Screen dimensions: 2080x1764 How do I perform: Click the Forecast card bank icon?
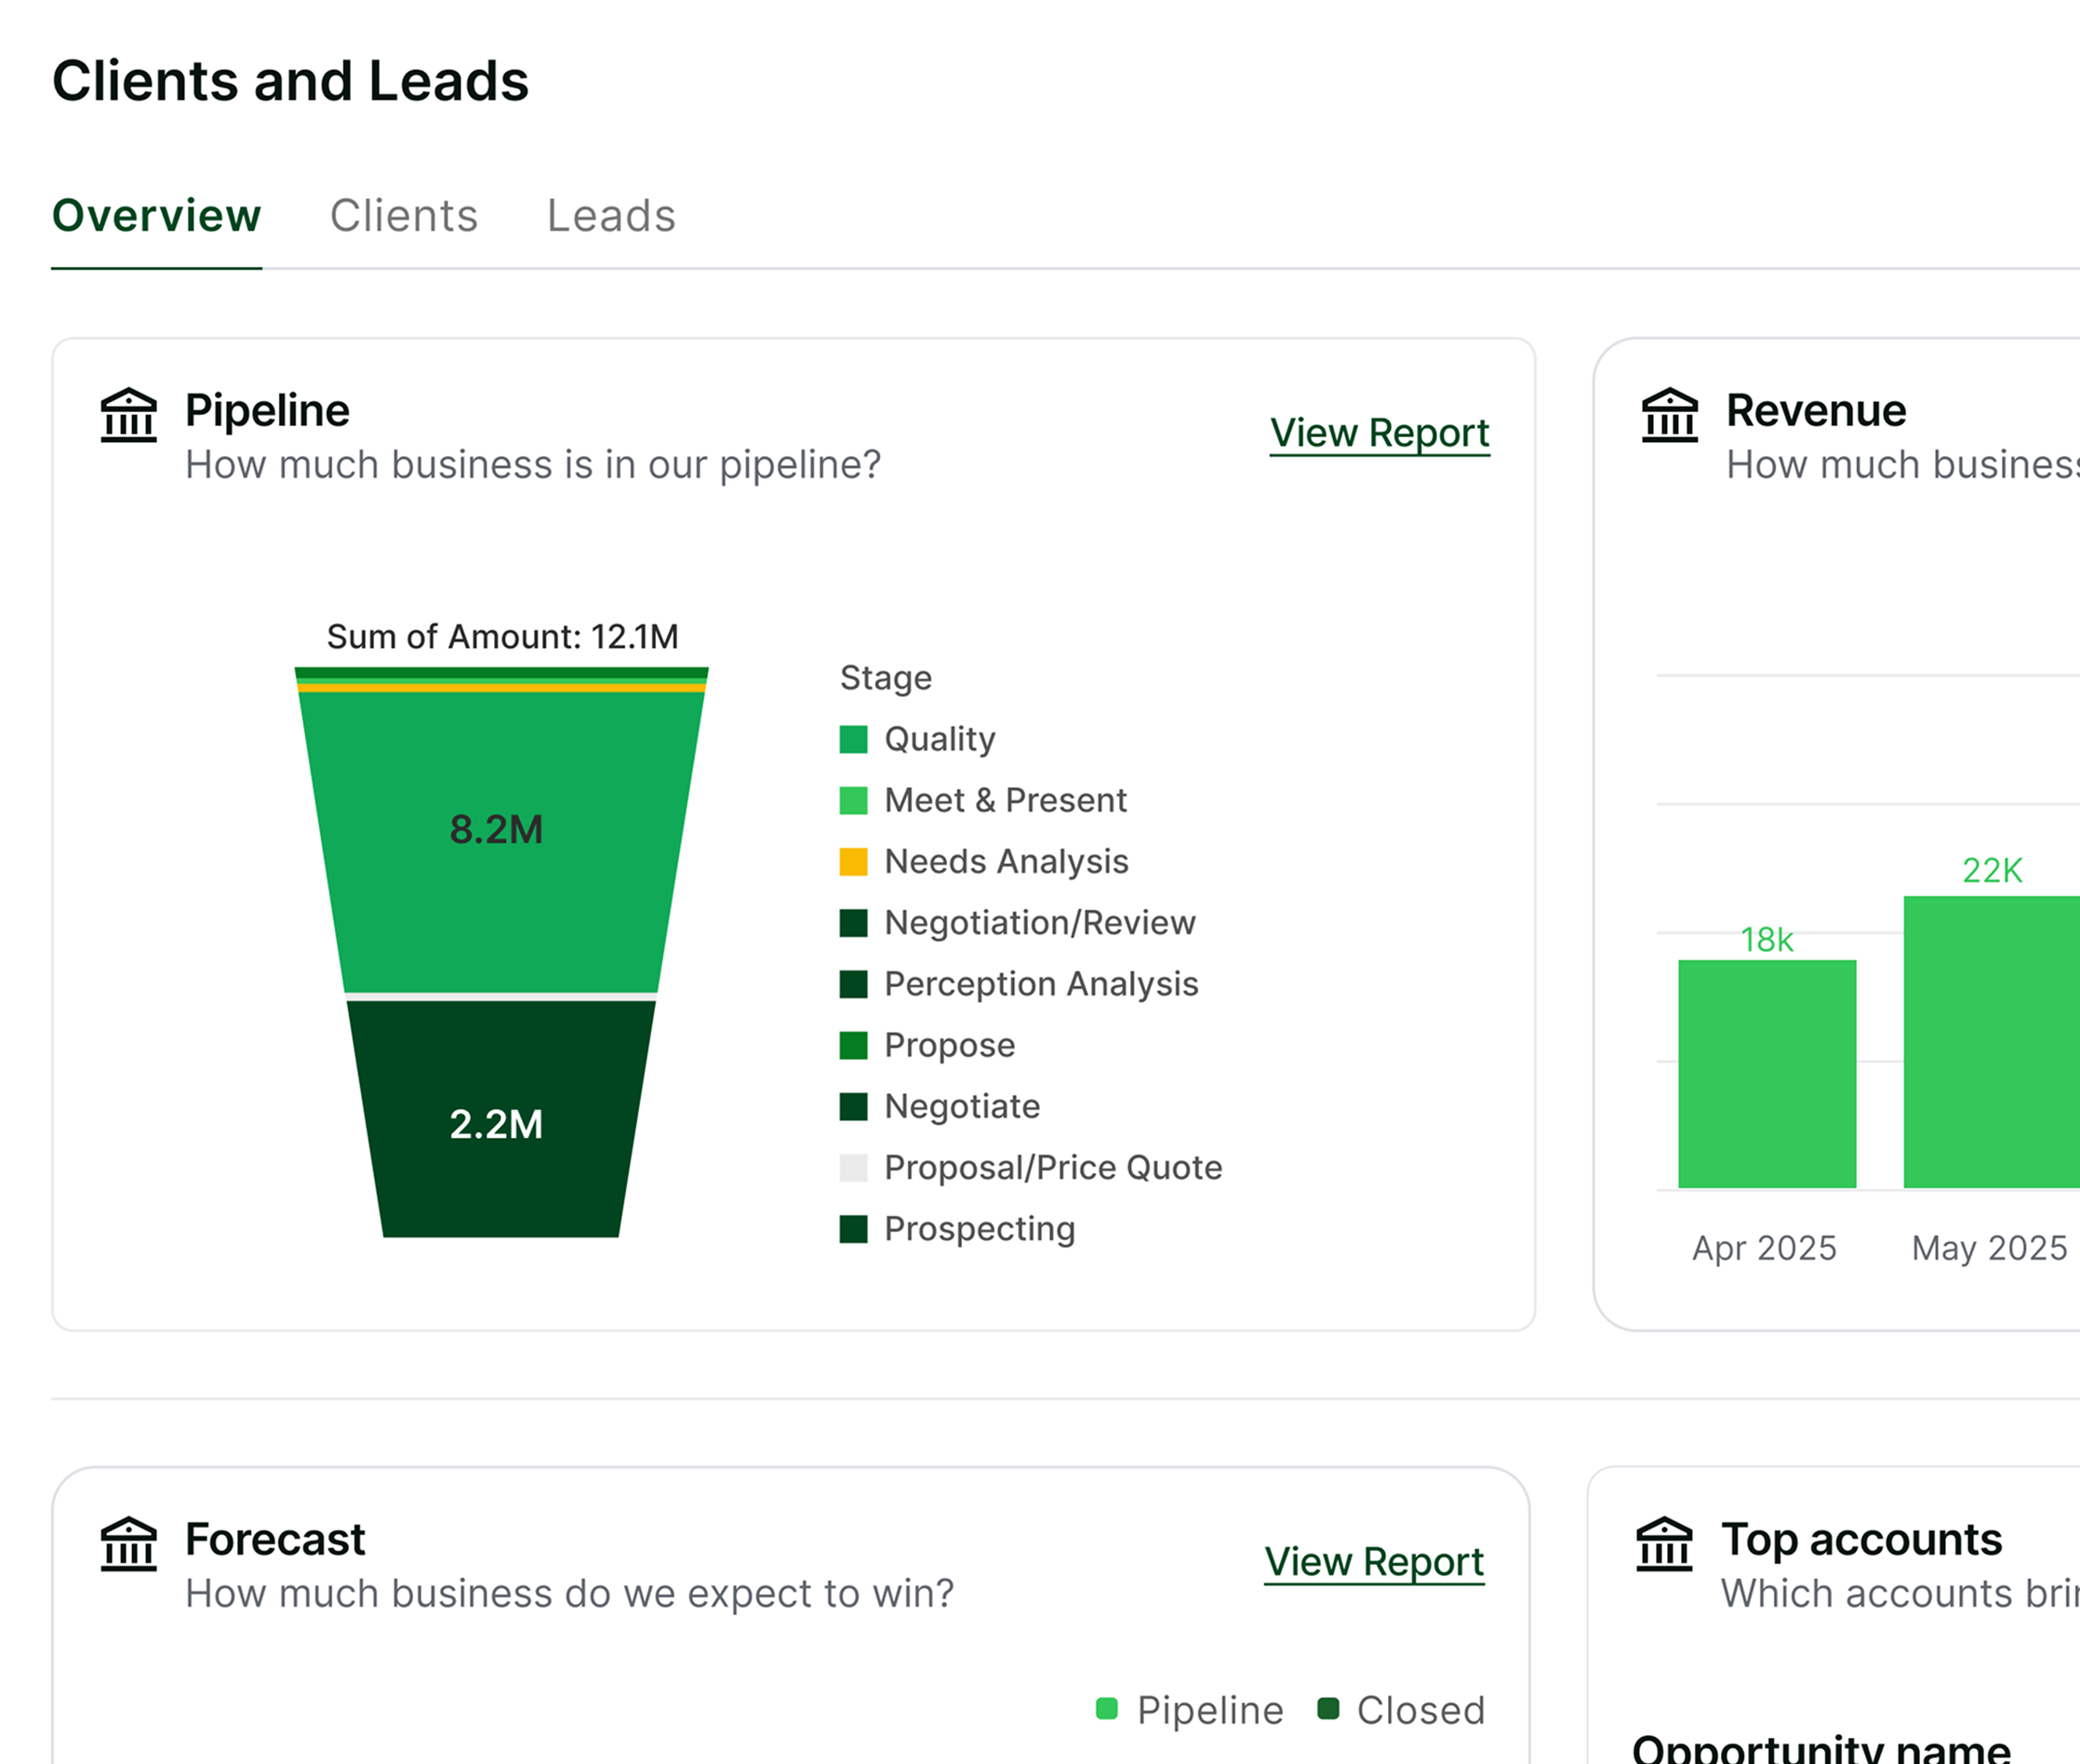[x=128, y=1543]
